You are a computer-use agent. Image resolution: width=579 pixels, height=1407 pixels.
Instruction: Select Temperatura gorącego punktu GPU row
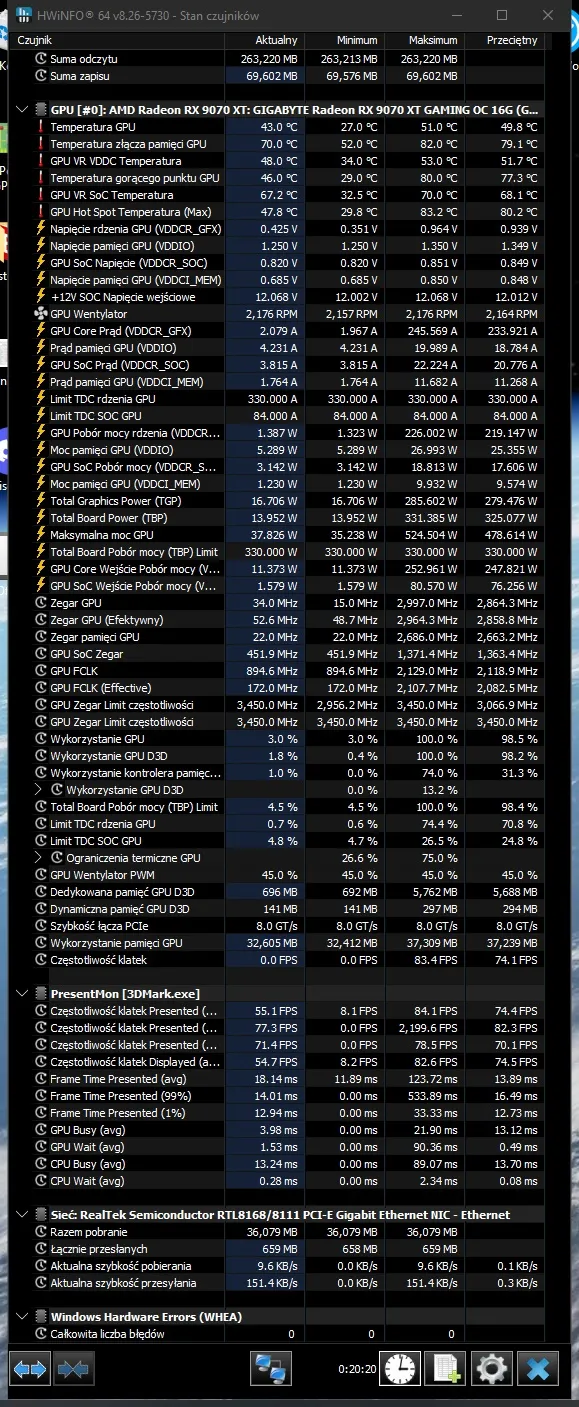(x=278, y=178)
